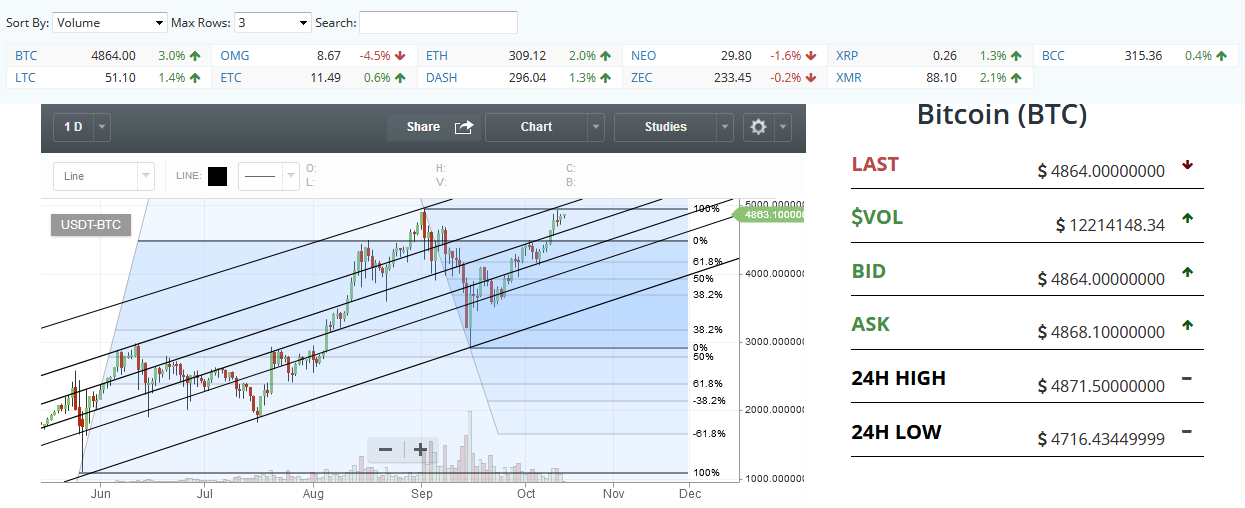Click the XMR green up arrow
The image size is (1245, 508).
click(x=1015, y=78)
